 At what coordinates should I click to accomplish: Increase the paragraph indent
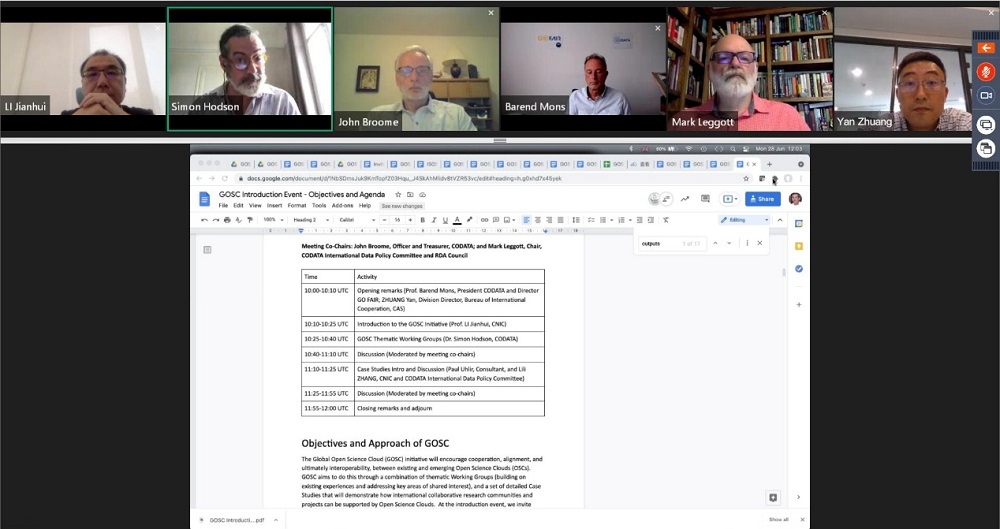tap(651, 220)
